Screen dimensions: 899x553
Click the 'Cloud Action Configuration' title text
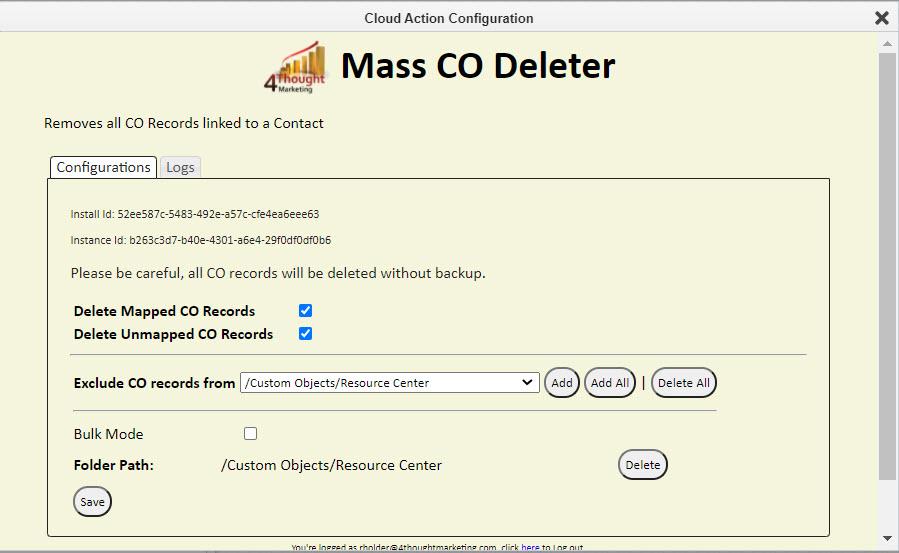tap(449, 18)
